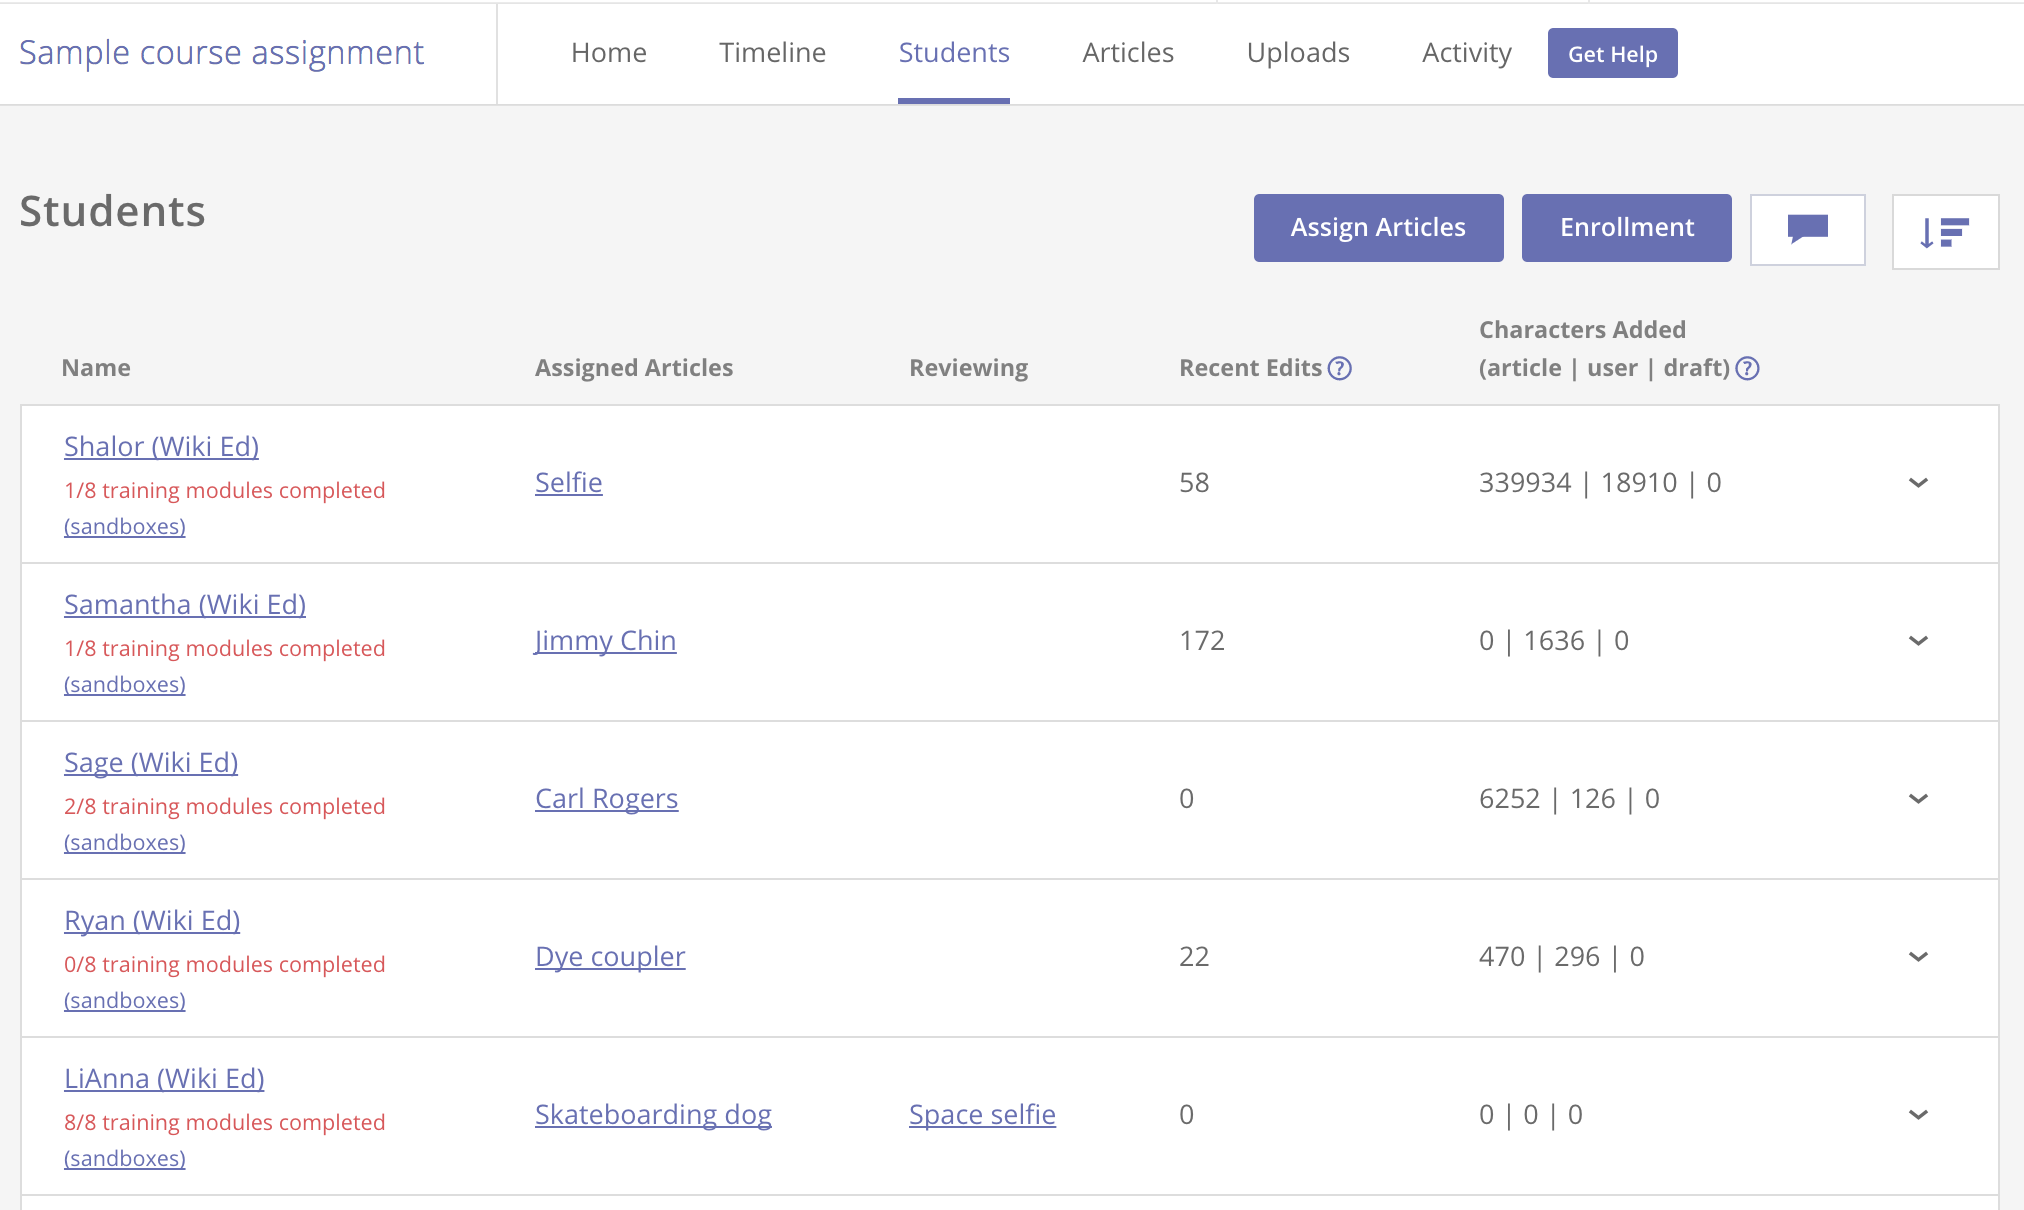Expand the Shalor (Wiki Ed) row chevron
The width and height of the screenshot is (2024, 1210).
[1918, 483]
